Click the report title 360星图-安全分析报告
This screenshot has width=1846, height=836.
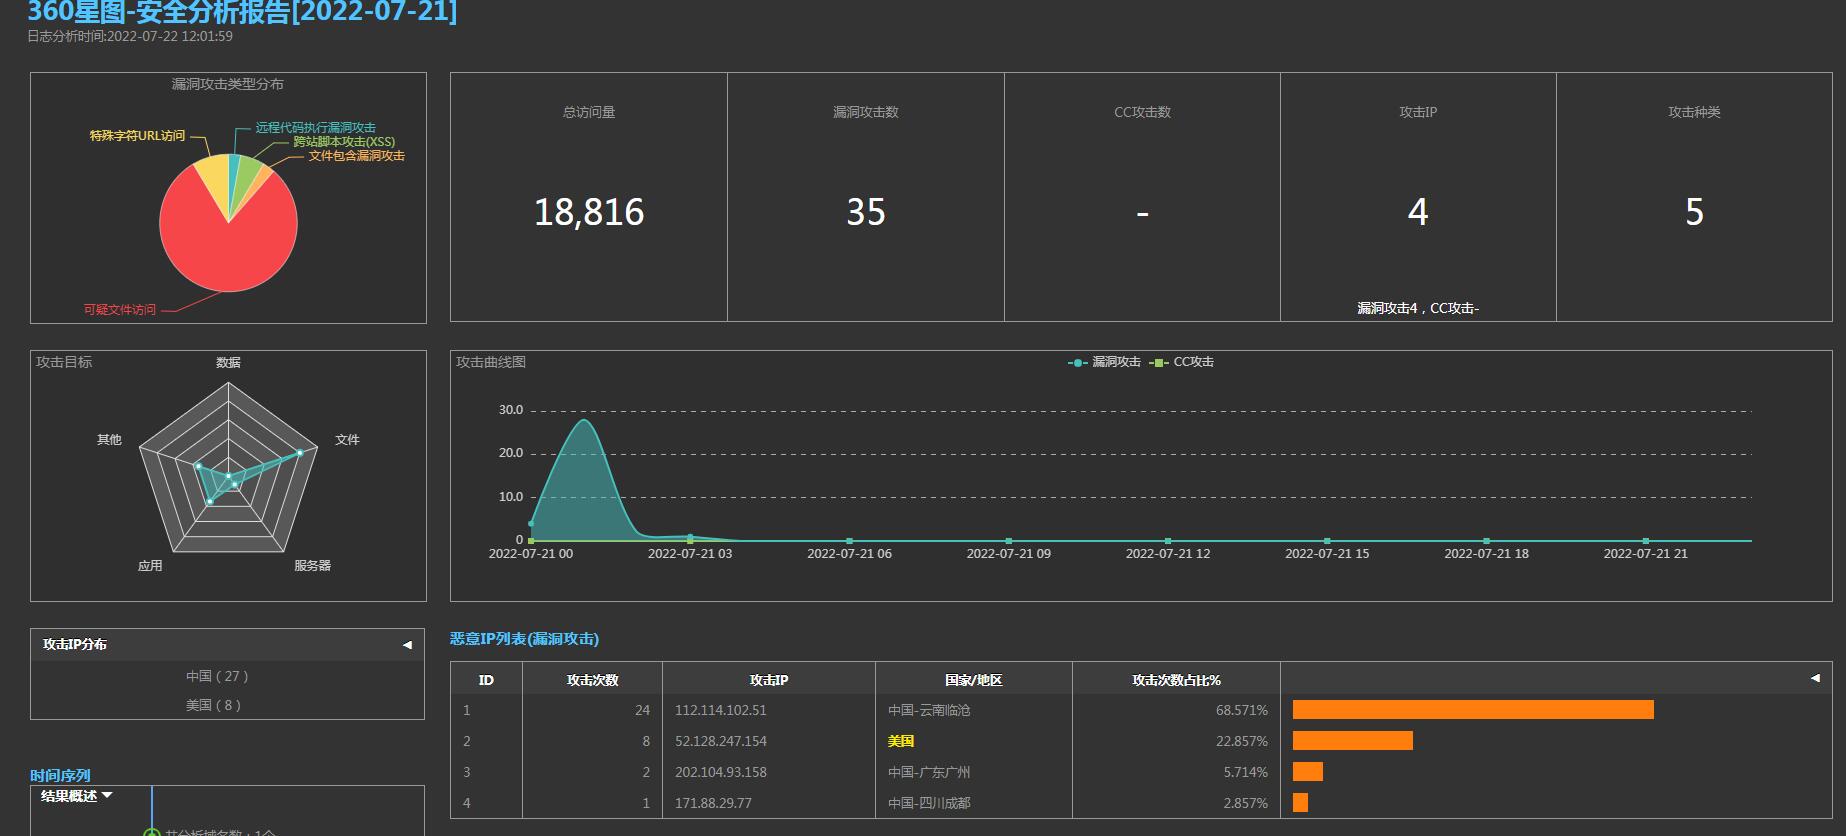pos(242,12)
